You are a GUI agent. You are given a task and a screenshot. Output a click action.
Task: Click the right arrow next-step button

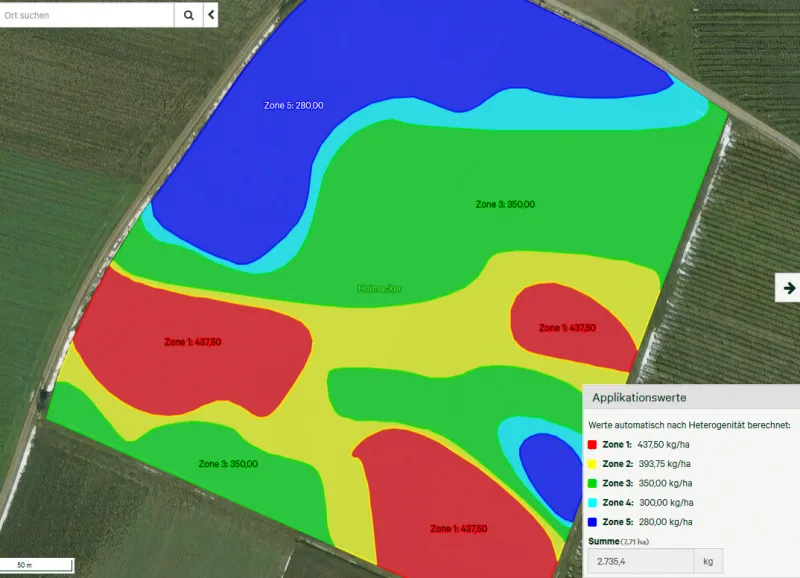tap(789, 288)
